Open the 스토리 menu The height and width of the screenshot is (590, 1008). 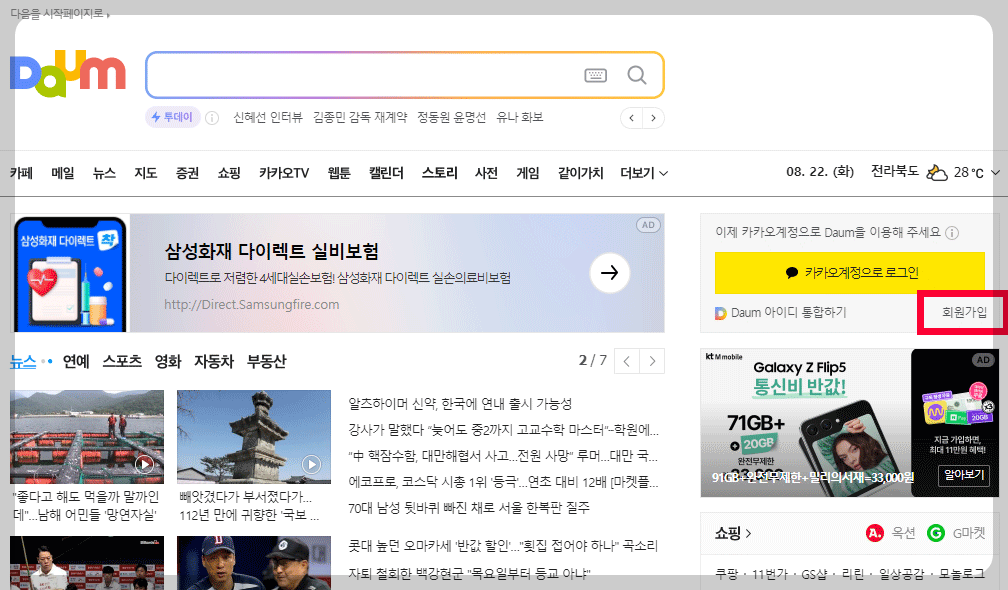point(440,173)
